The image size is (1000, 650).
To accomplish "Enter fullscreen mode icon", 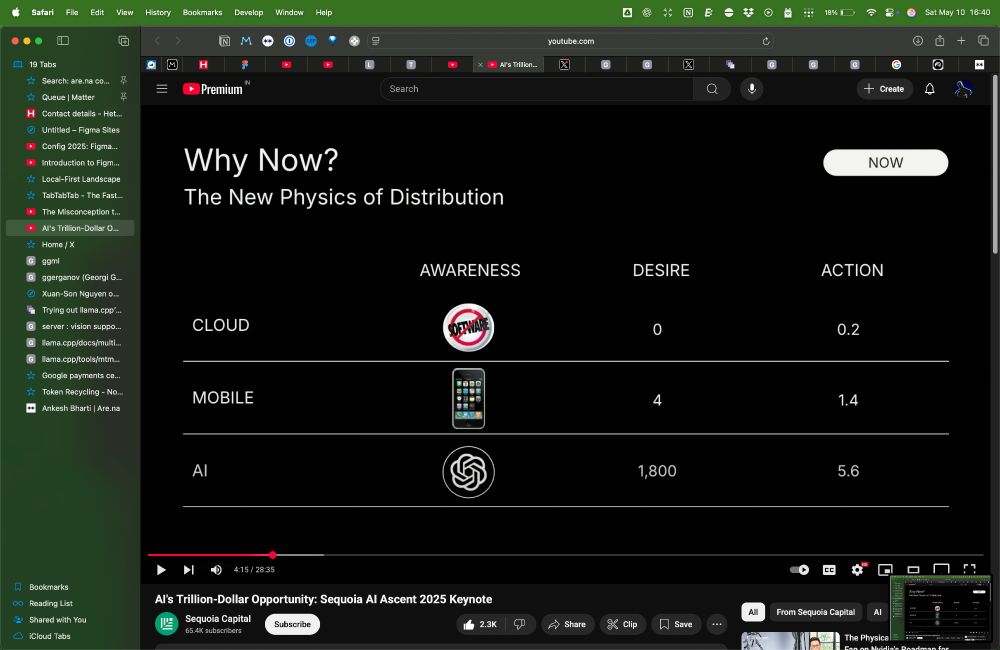I will tap(969, 570).
